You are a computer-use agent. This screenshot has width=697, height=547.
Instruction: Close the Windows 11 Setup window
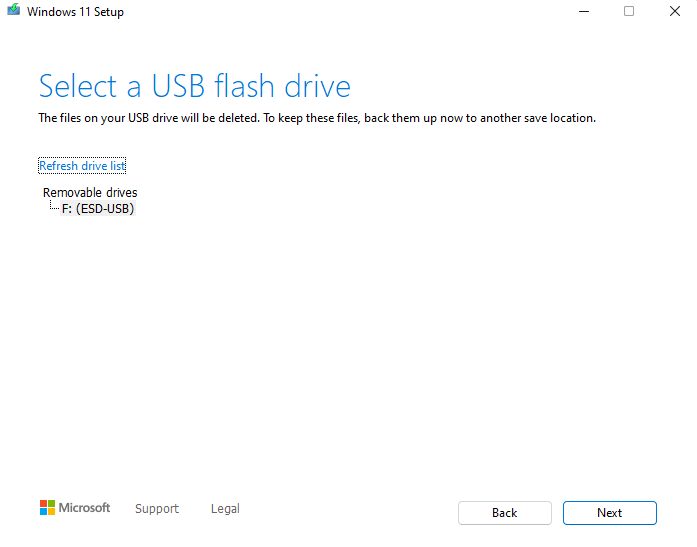(x=674, y=11)
